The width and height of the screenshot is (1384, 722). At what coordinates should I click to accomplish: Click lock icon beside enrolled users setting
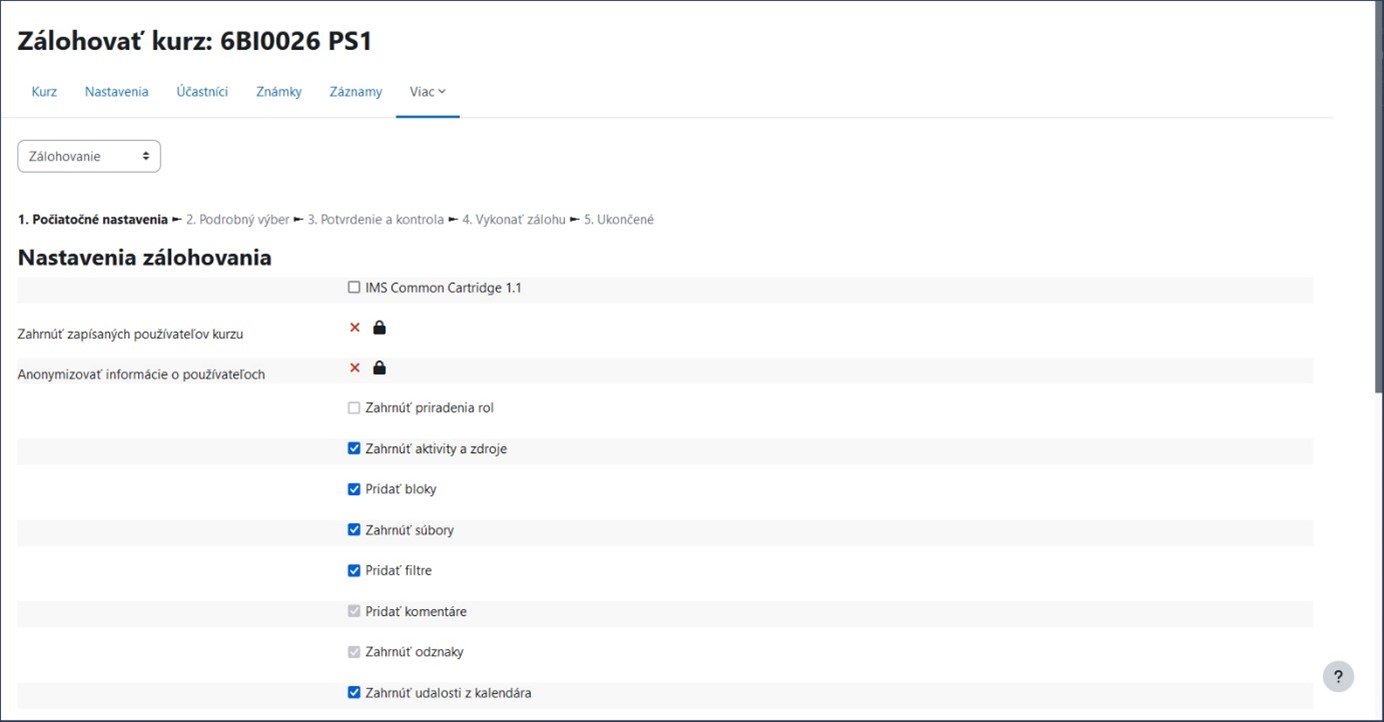tap(379, 328)
